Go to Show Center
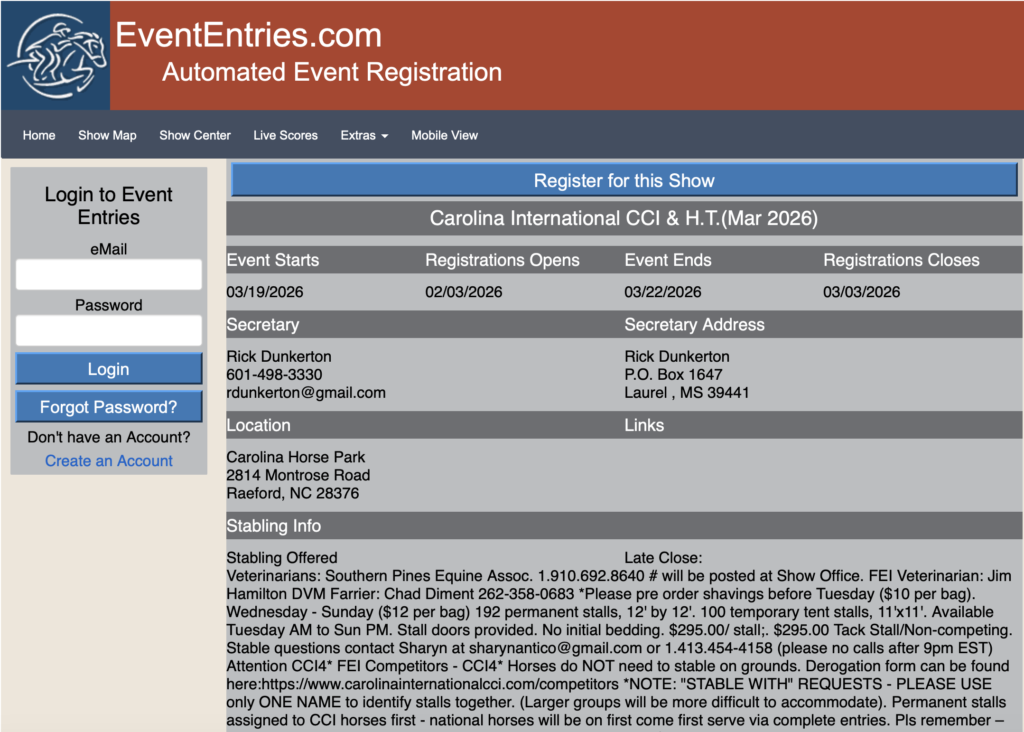 (x=195, y=135)
